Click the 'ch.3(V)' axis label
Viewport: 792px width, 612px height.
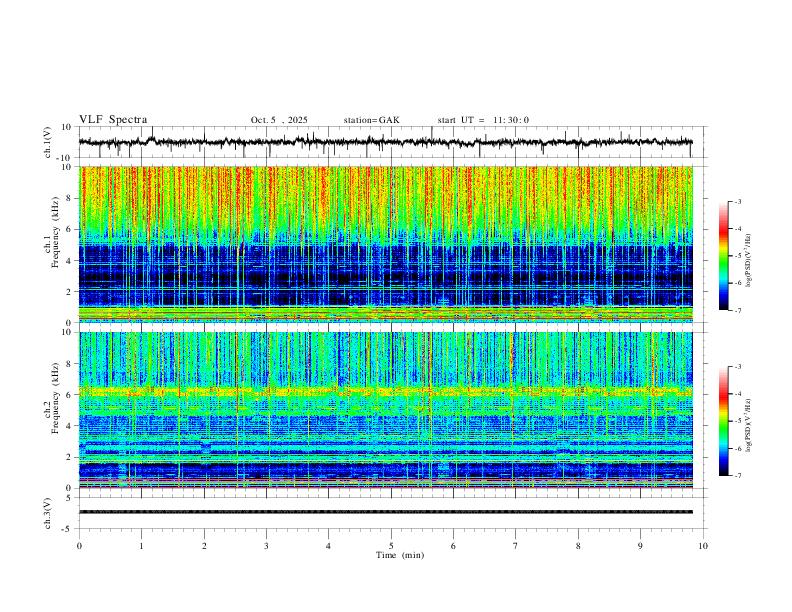coord(48,513)
